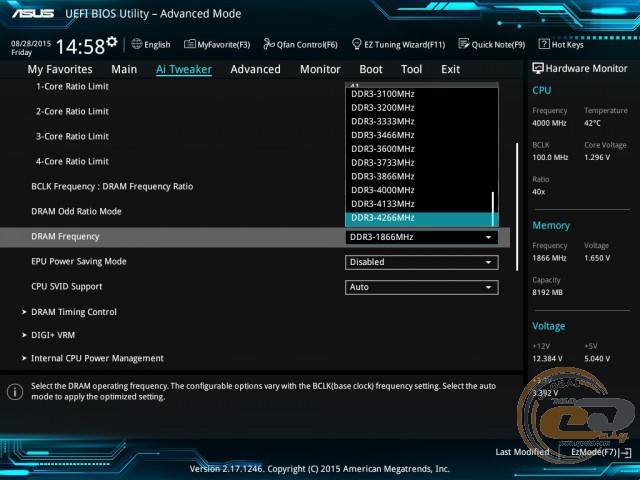Go to the Advanced tab
This screenshot has width=640, height=480.
click(256, 69)
